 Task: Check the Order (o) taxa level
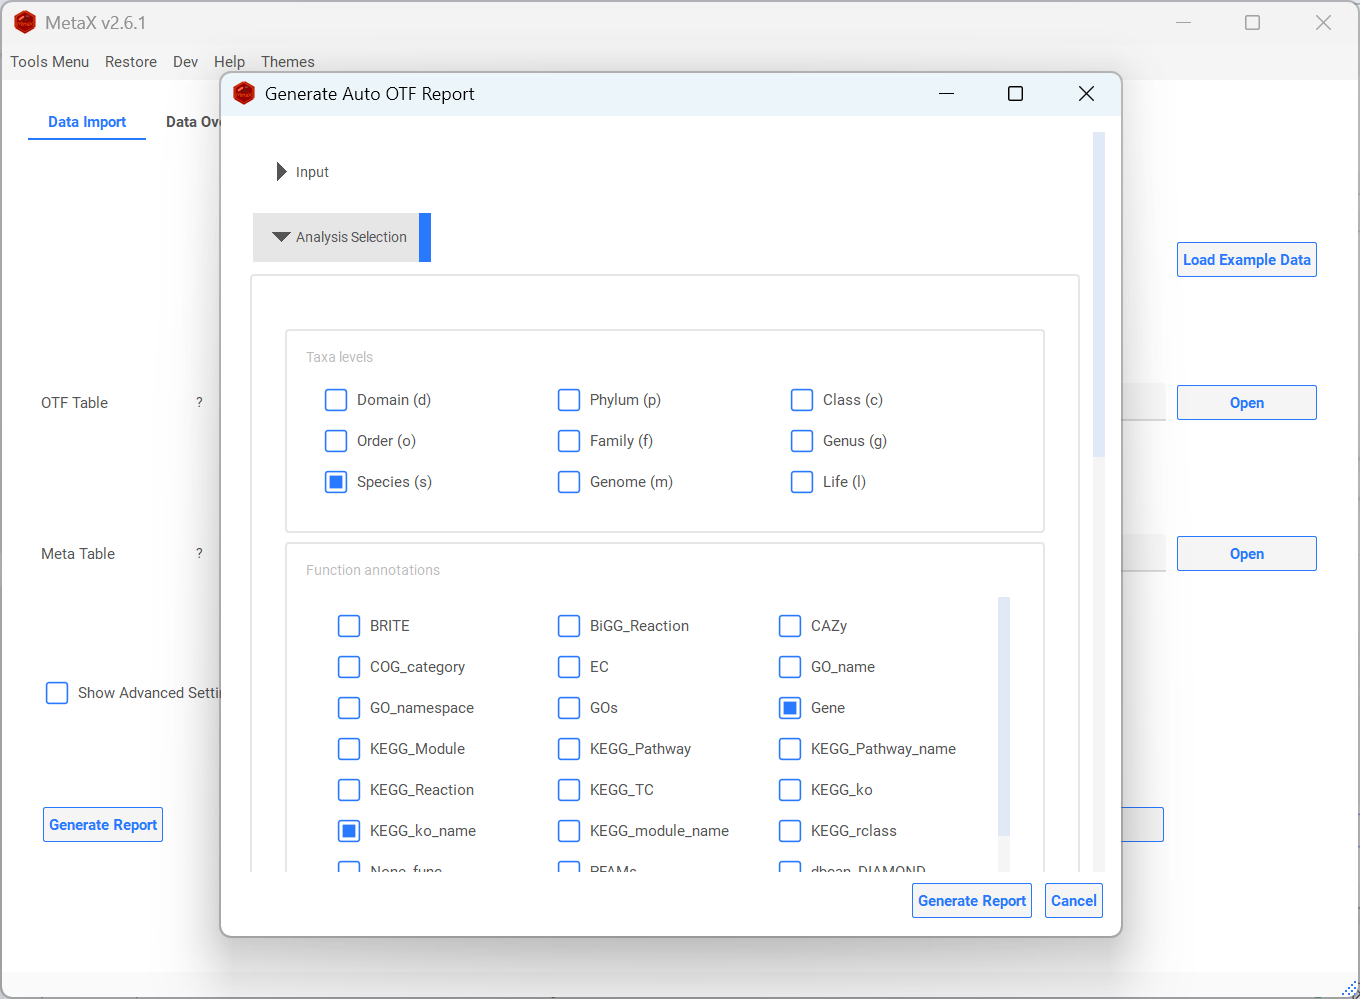coord(336,441)
